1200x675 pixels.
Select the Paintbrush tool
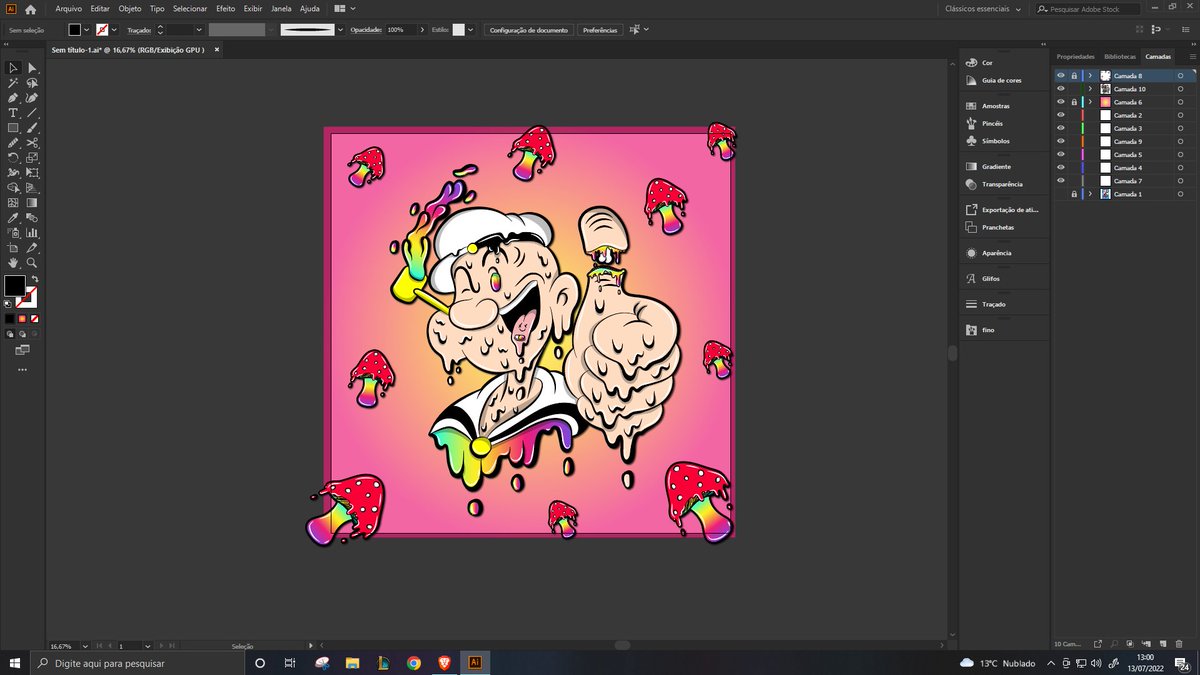pos(32,128)
